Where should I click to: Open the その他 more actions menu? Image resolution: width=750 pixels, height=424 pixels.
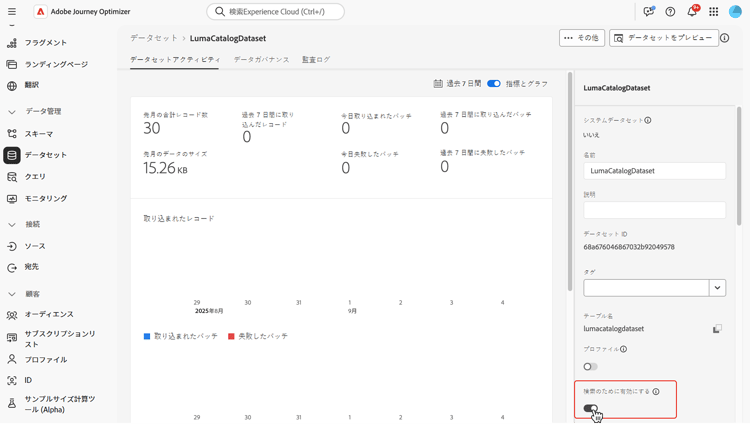tap(582, 38)
